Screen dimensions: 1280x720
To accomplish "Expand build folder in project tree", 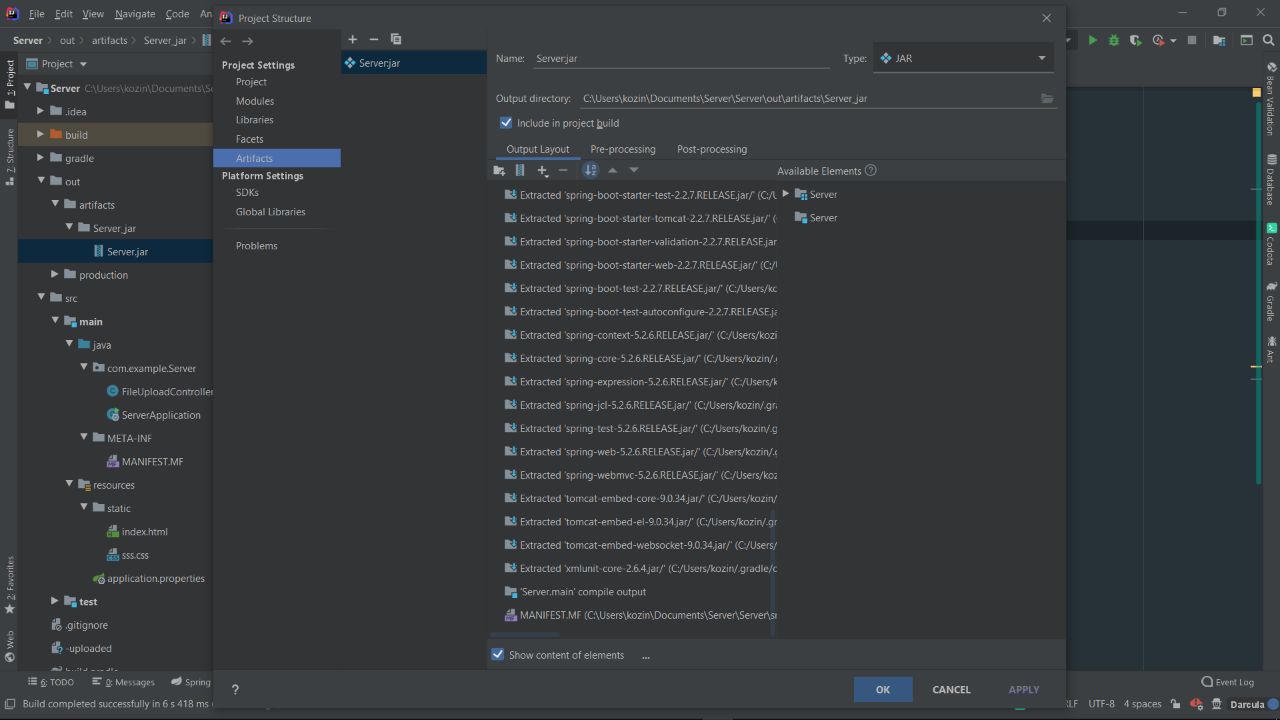I will [x=41, y=134].
